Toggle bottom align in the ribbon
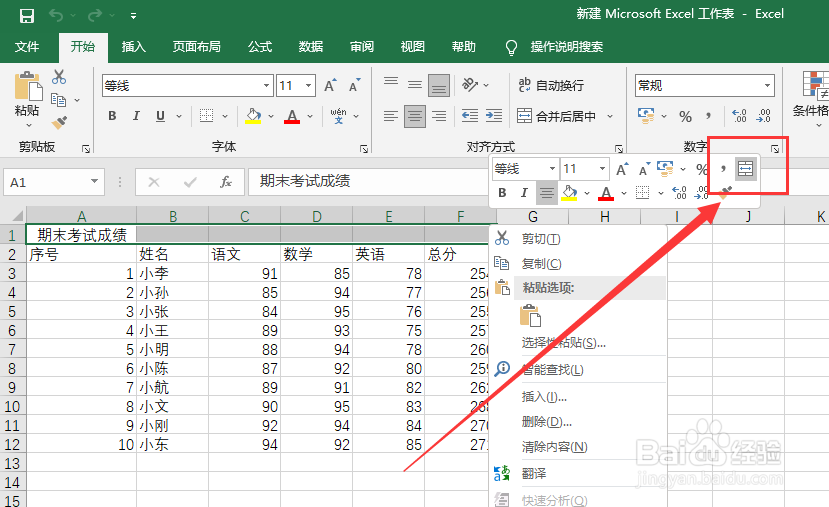This screenshot has width=829, height=507. (439, 85)
